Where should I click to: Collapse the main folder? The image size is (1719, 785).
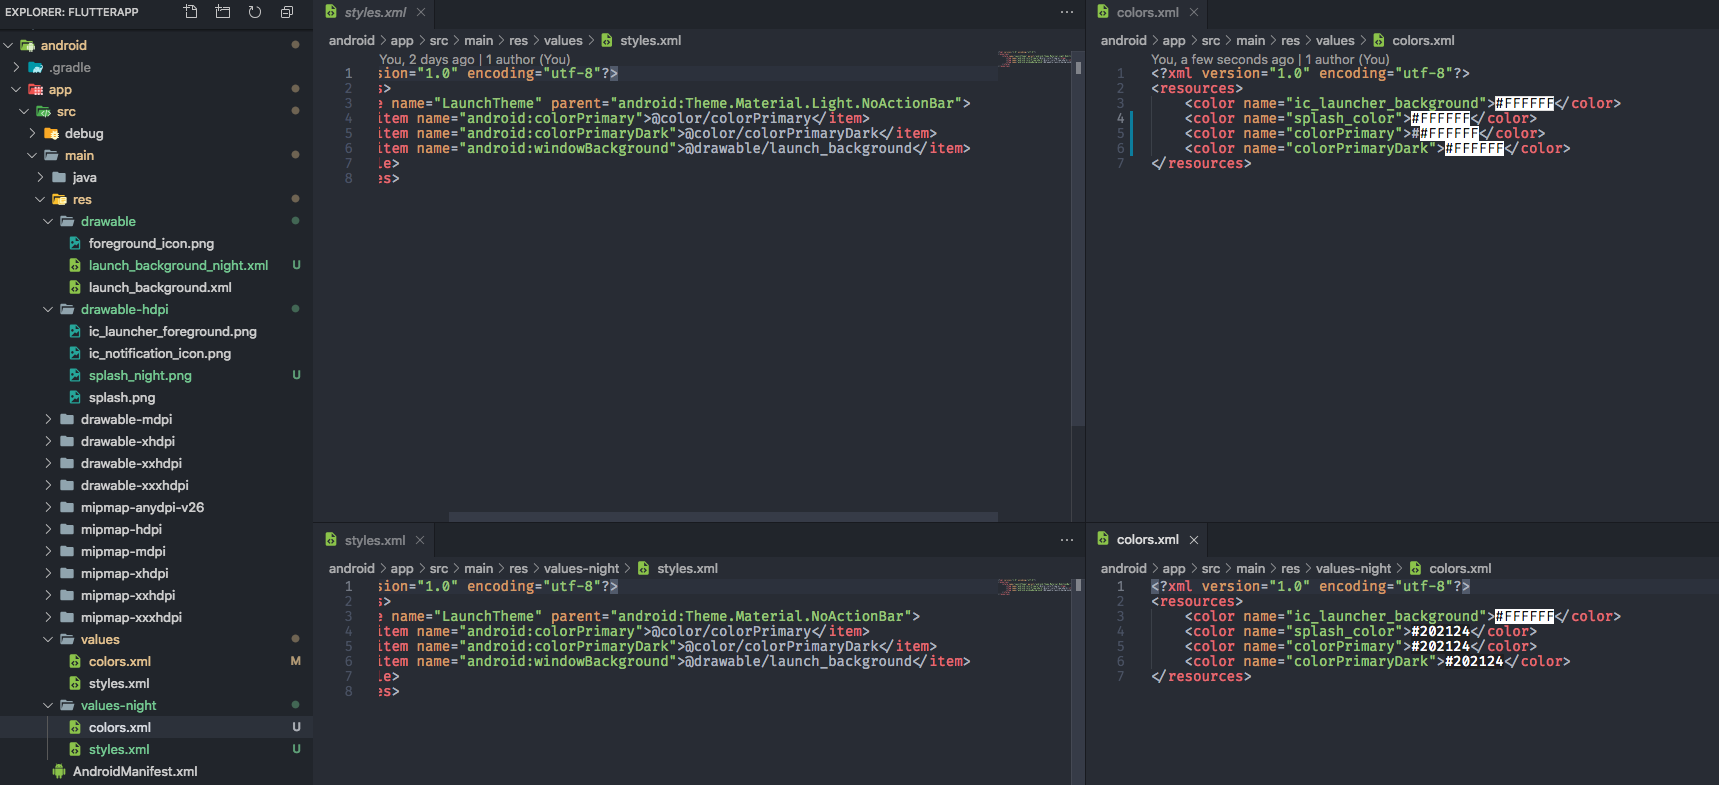[32, 155]
